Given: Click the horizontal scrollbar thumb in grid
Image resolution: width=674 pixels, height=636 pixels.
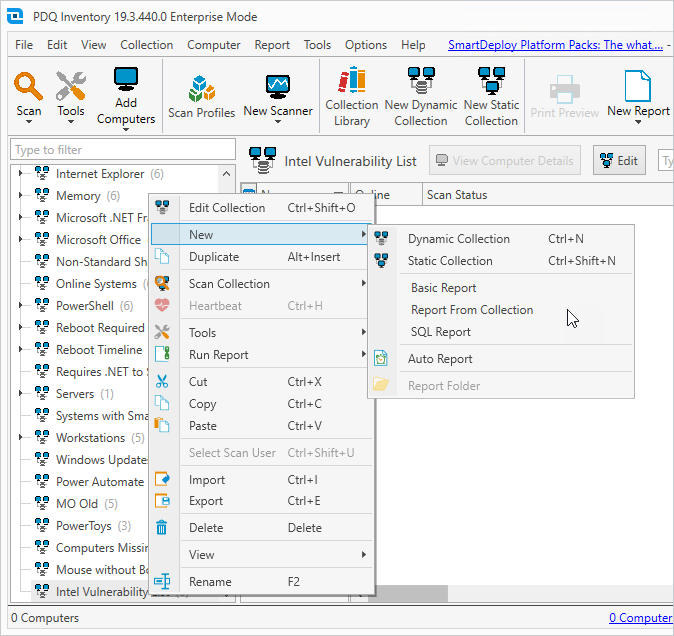Looking at the screenshot, I should click(407, 594).
